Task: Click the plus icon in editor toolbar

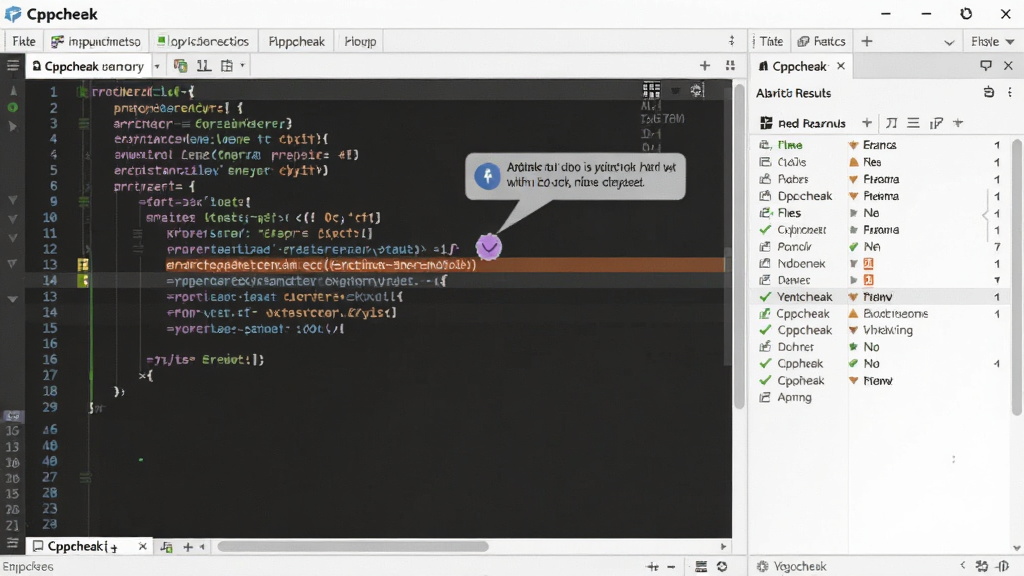Action: pos(705,65)
